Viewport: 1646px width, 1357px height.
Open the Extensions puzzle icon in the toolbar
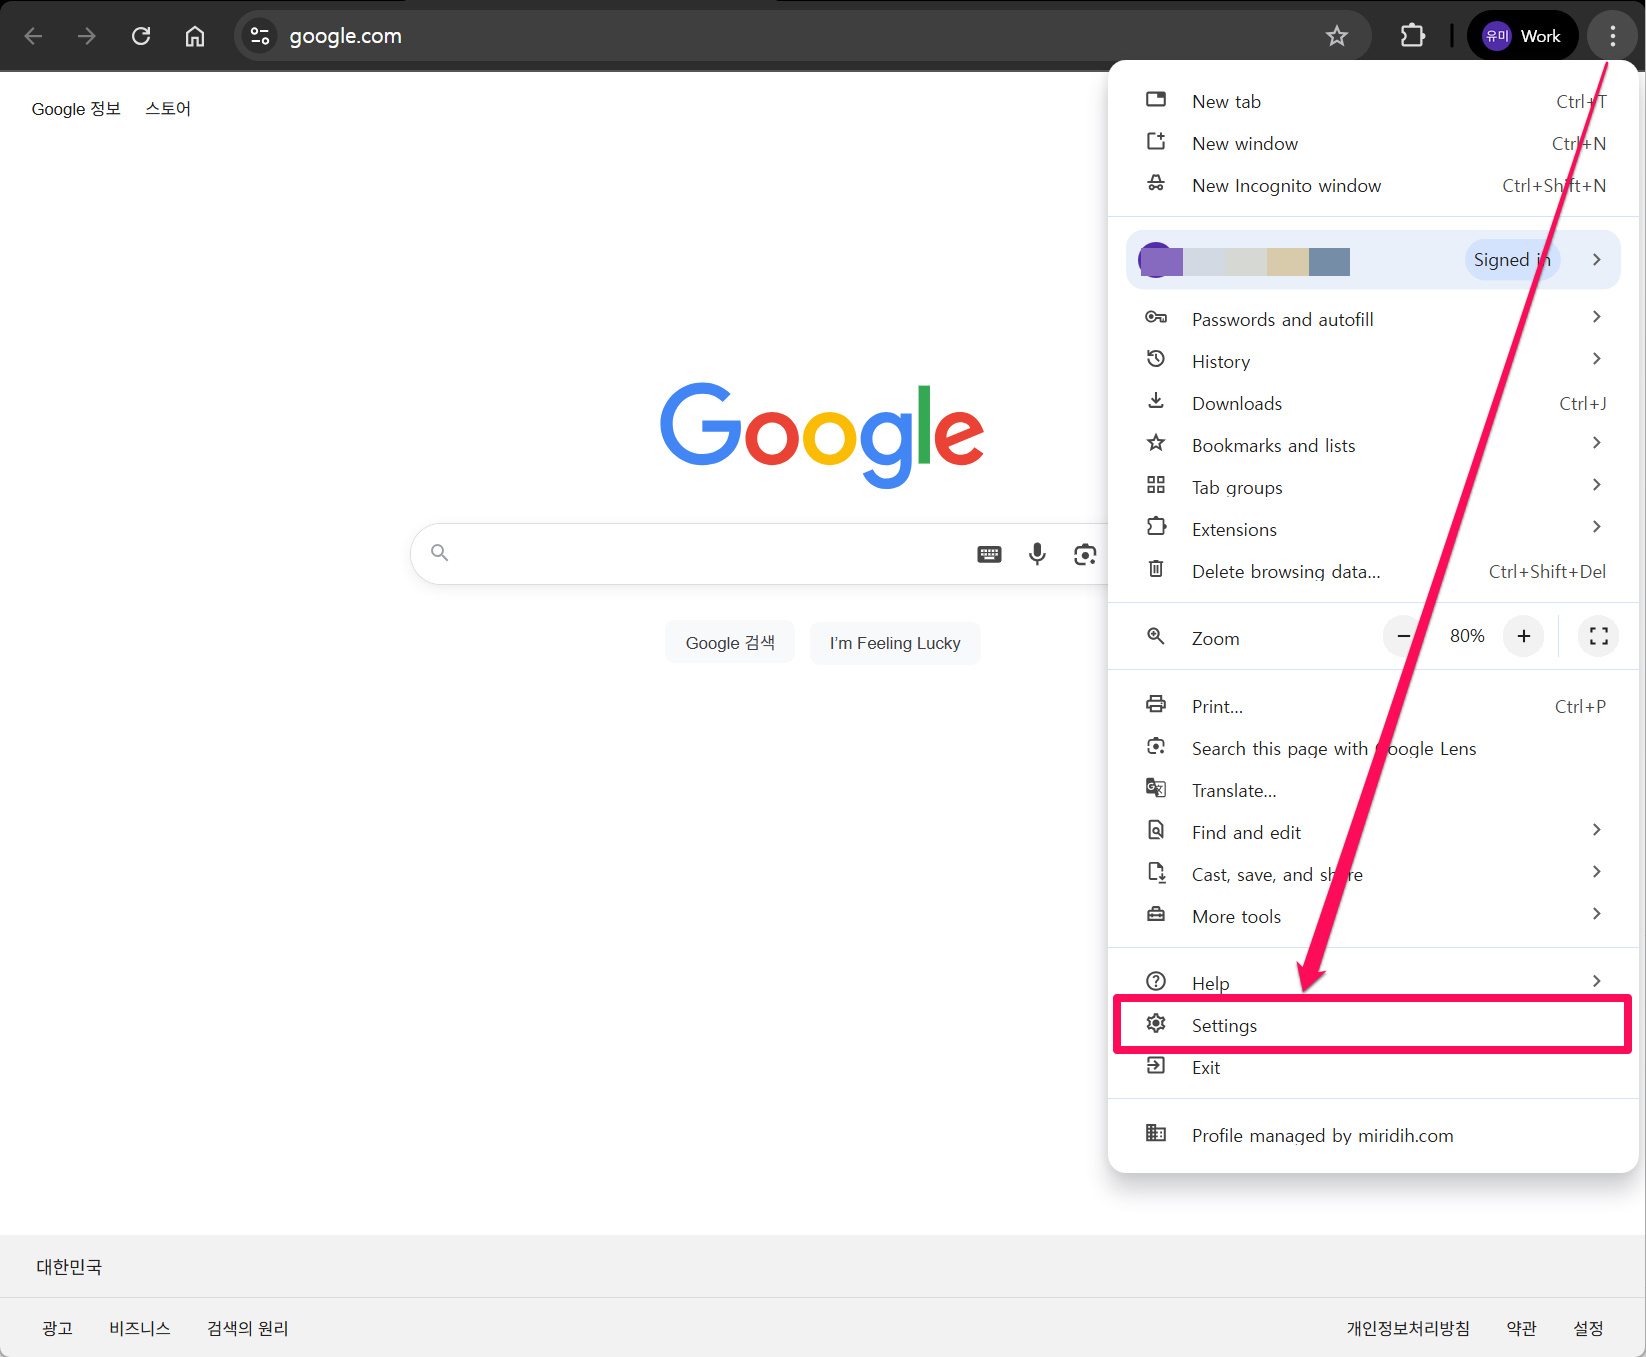click(1412, 36)
